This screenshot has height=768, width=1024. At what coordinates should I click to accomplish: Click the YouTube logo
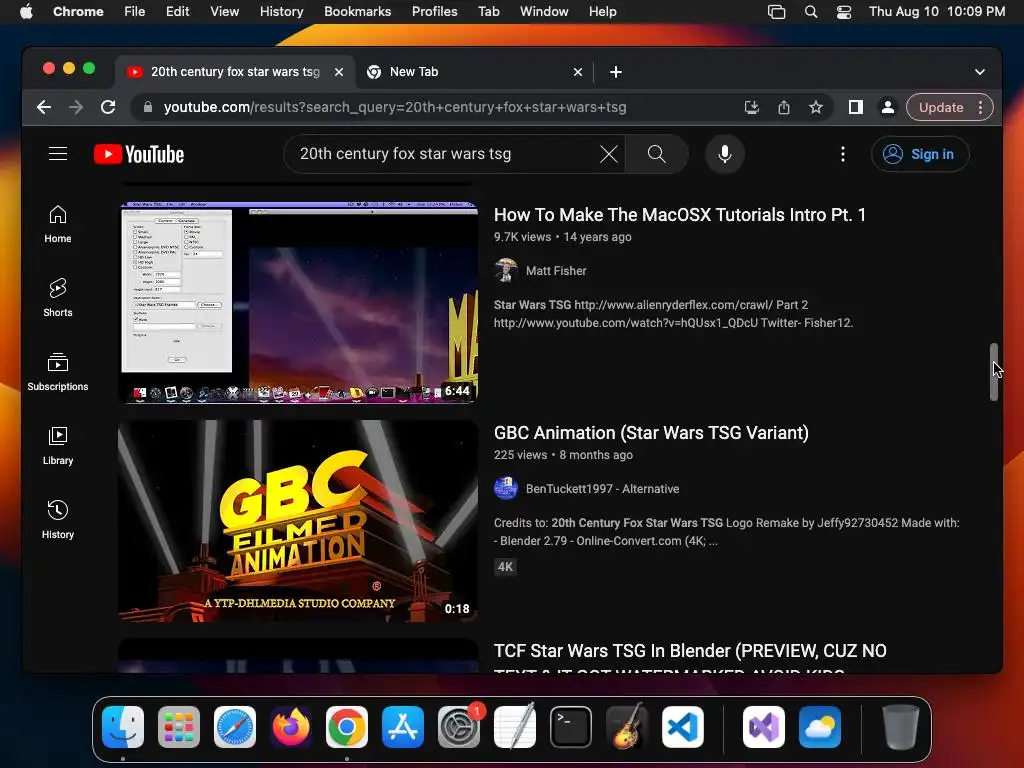(139, 154)
